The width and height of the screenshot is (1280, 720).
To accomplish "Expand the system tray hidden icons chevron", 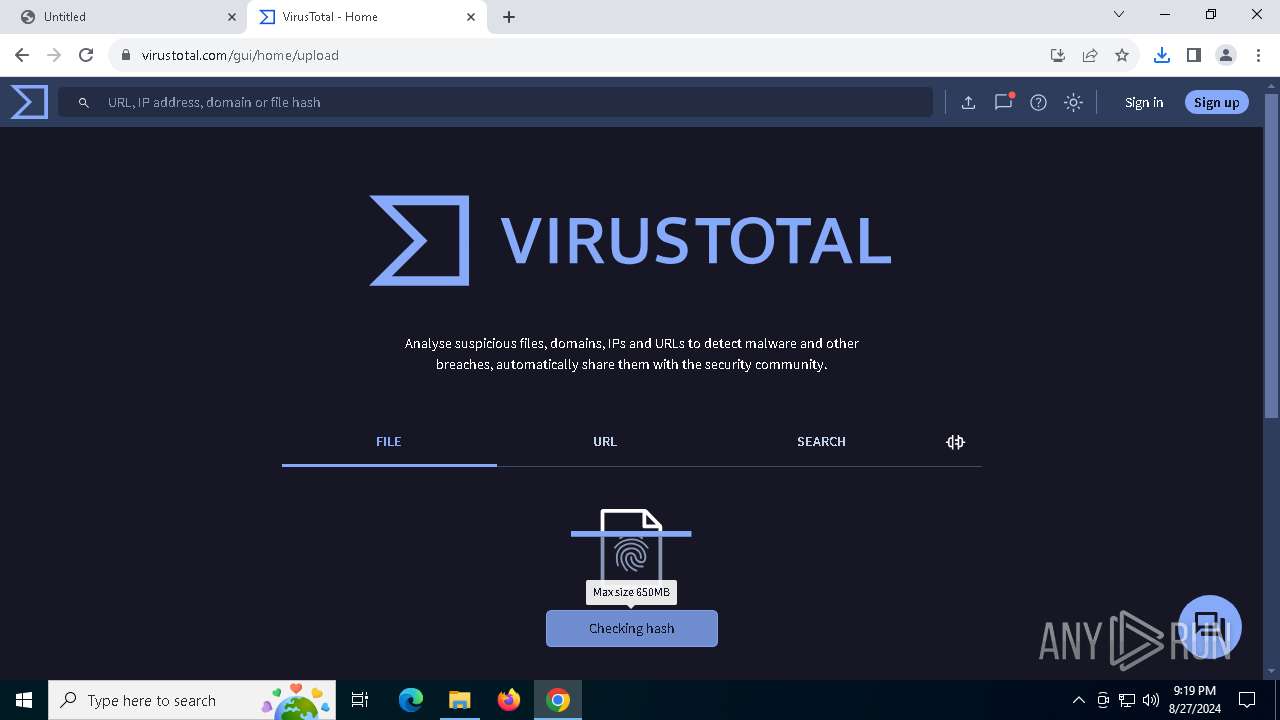I will tap(1078, 700).
